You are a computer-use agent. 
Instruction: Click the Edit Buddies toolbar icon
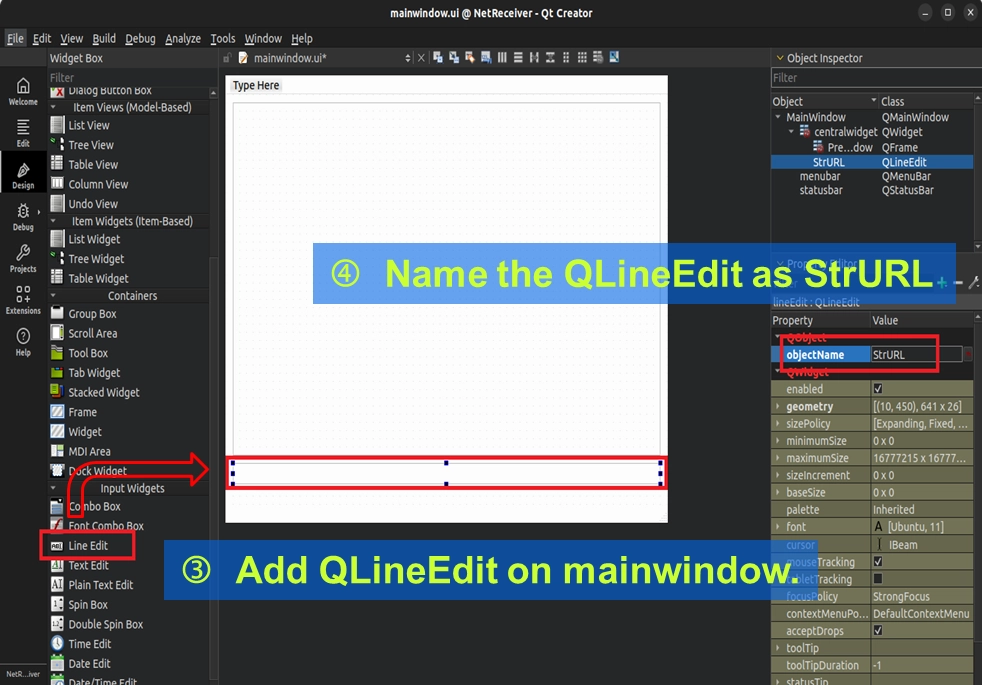(x=470, y=58)
